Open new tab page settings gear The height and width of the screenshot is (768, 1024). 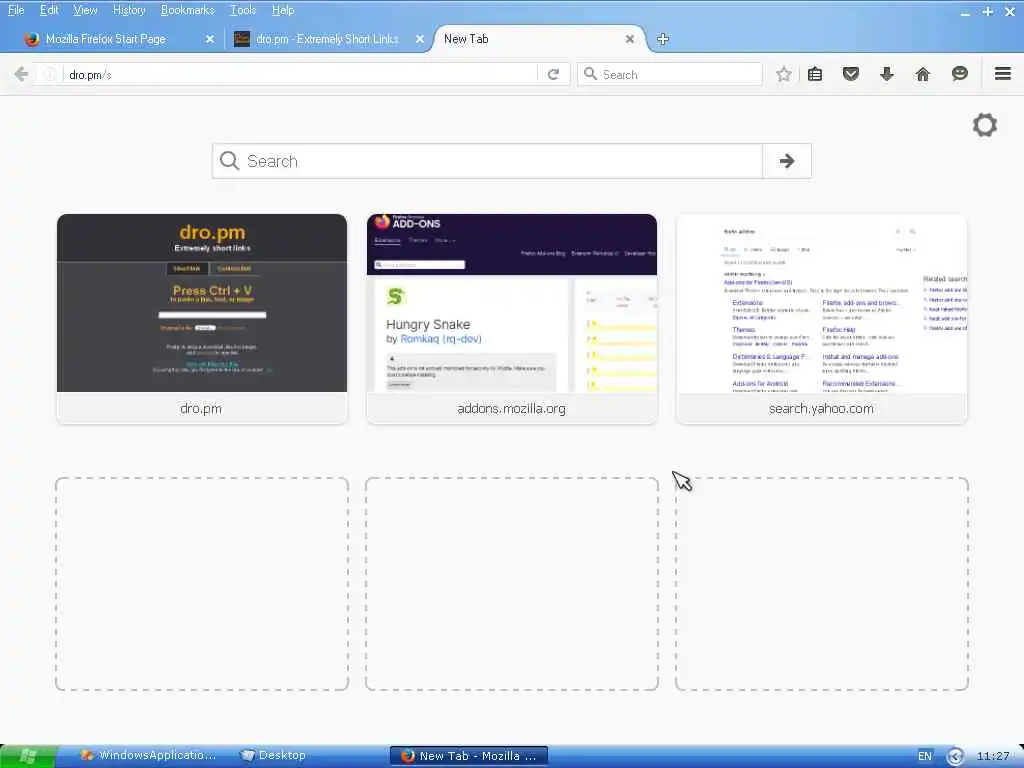[984, 125]
